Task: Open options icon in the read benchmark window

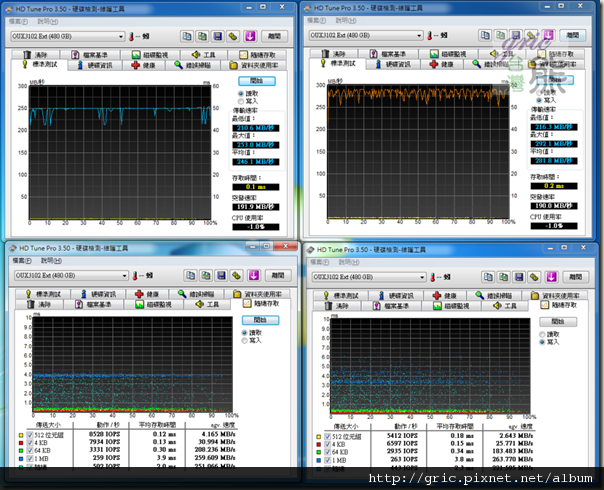Action: click(x=233, y=36)
